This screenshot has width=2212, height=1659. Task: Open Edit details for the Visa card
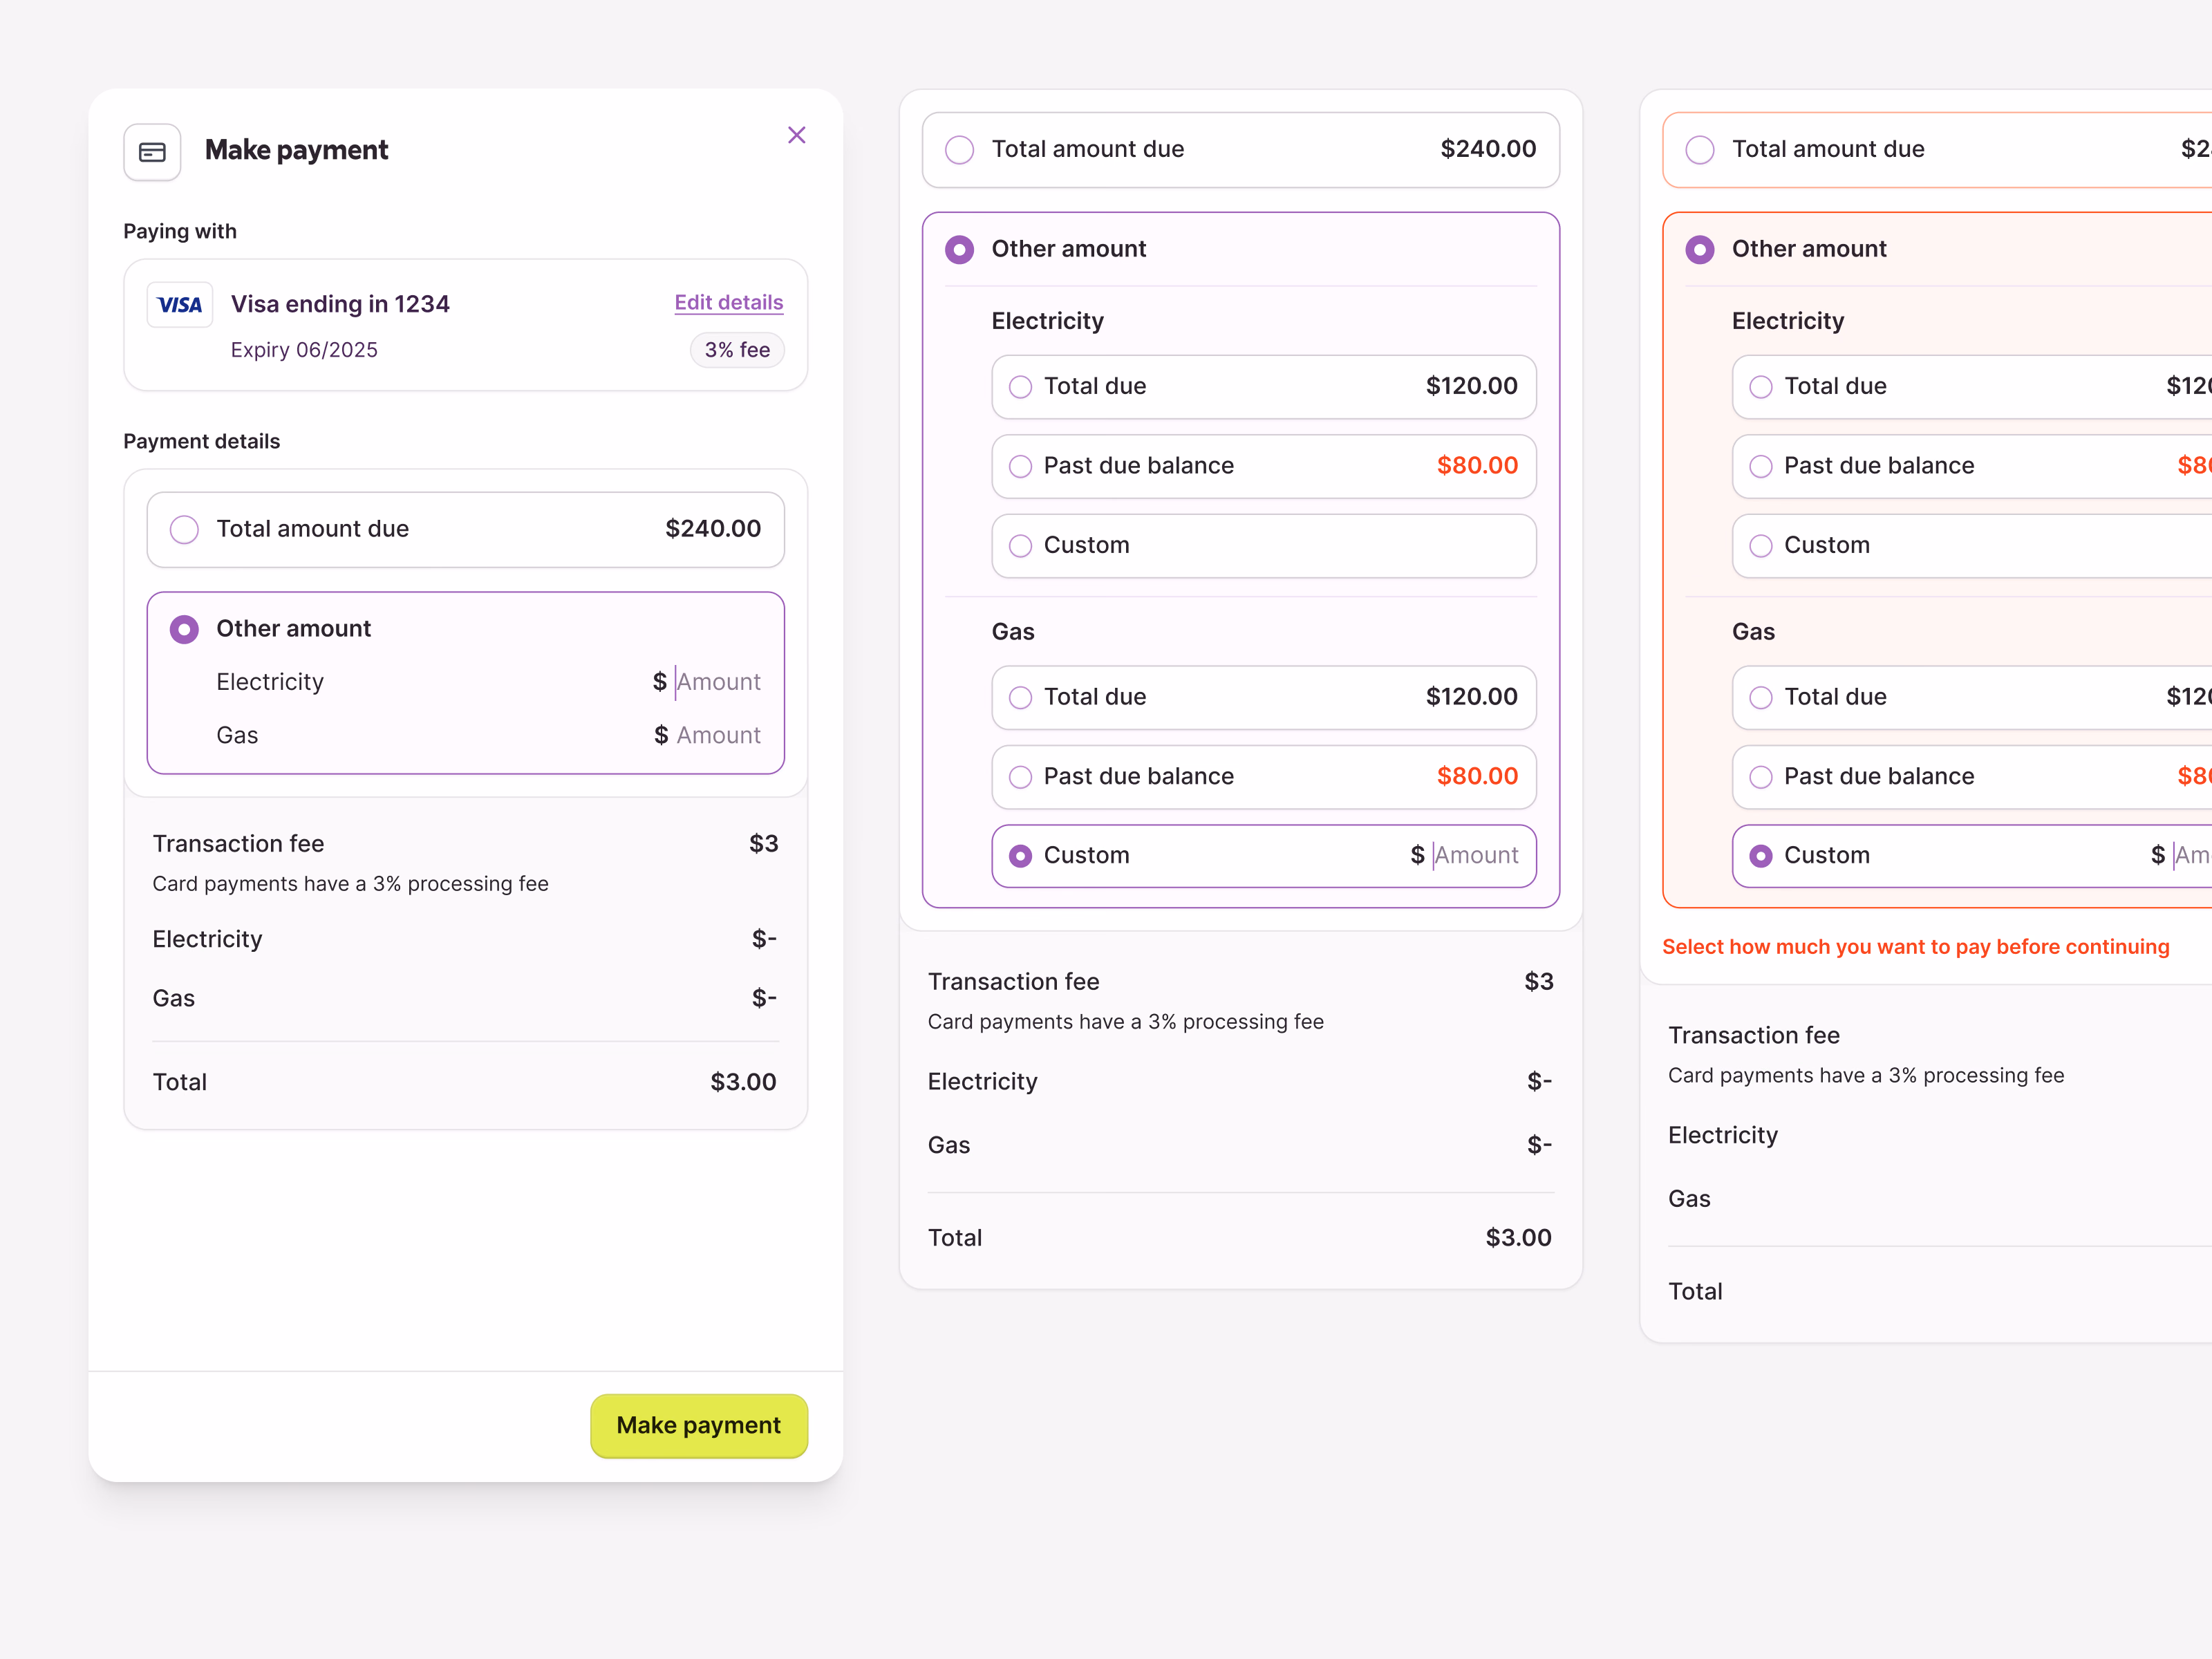point(728,303)
